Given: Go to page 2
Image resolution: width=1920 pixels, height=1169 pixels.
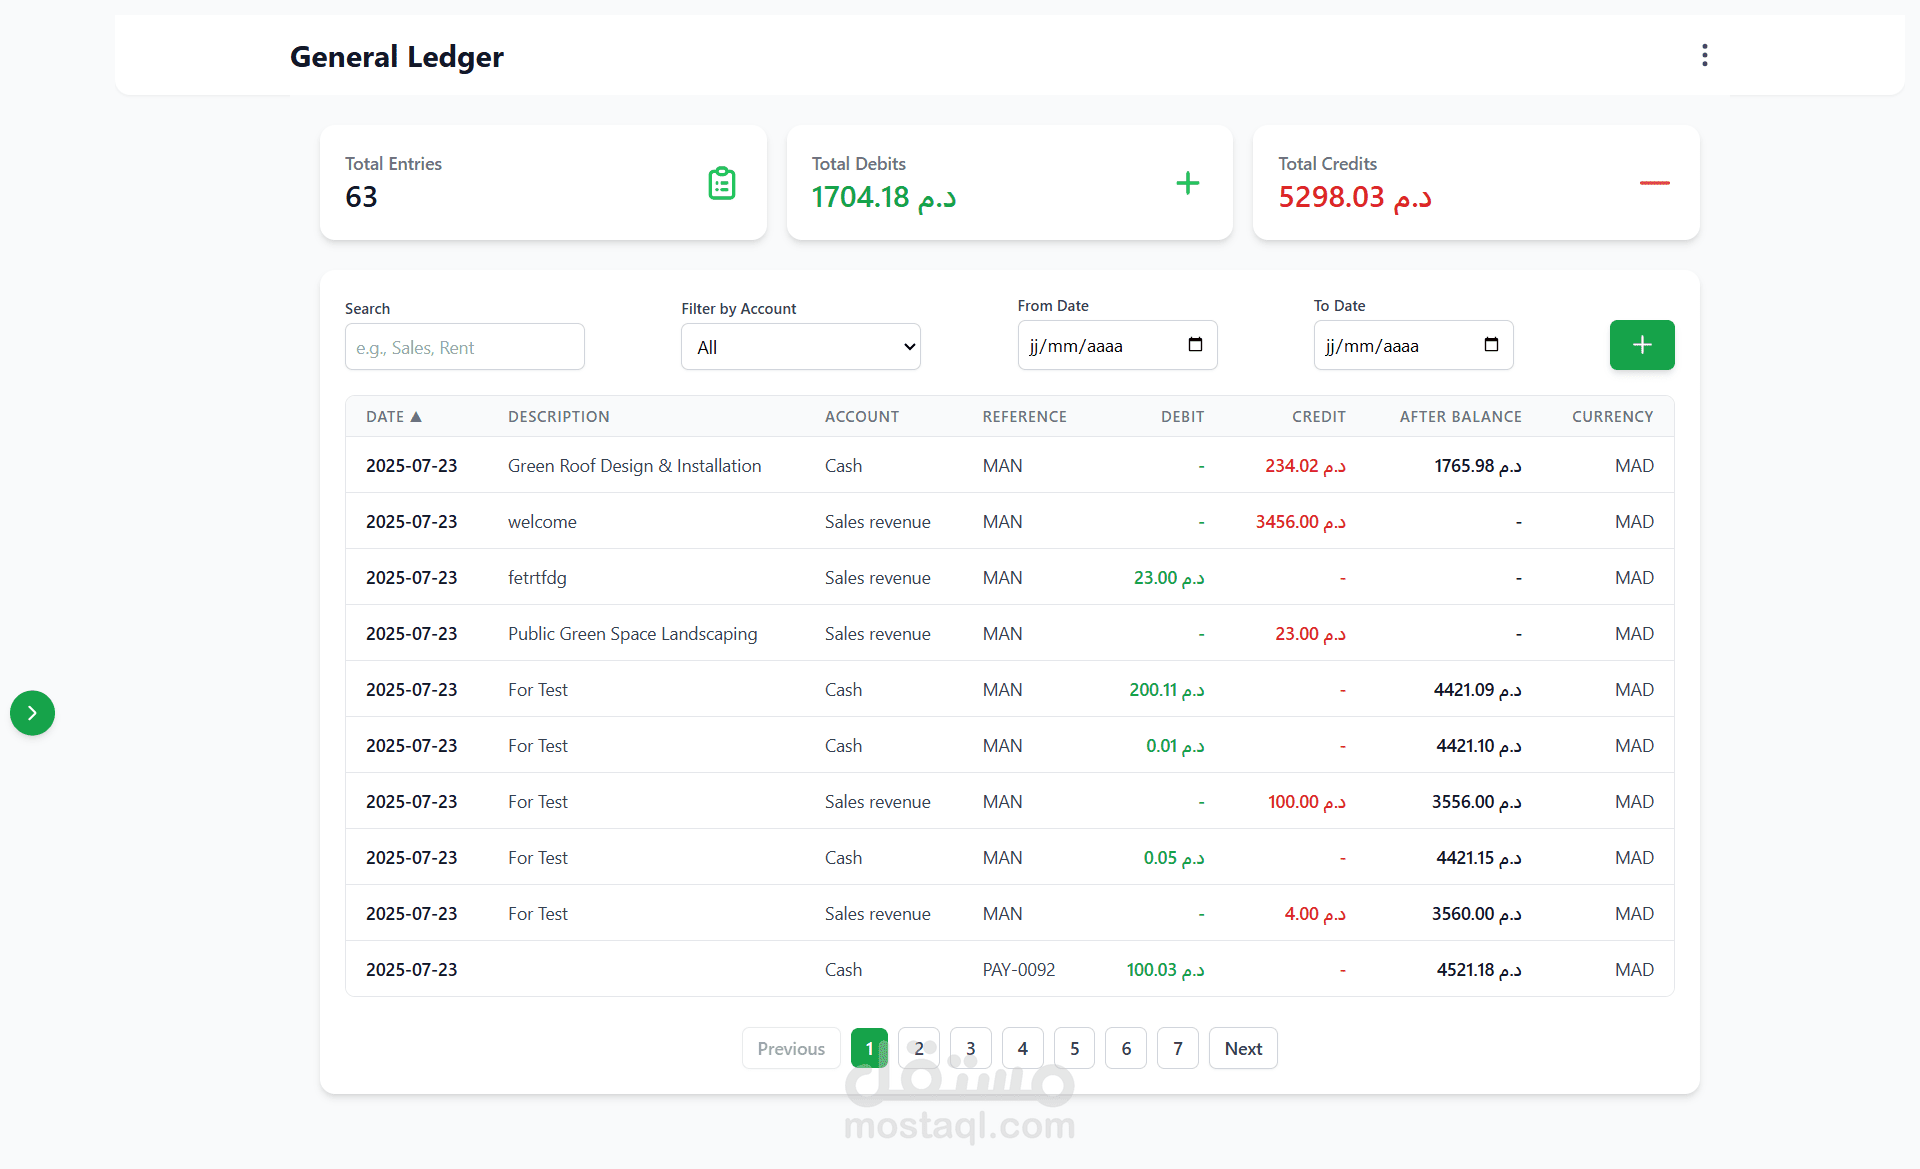Looking at the screenshot, I should coord(918,1048).
